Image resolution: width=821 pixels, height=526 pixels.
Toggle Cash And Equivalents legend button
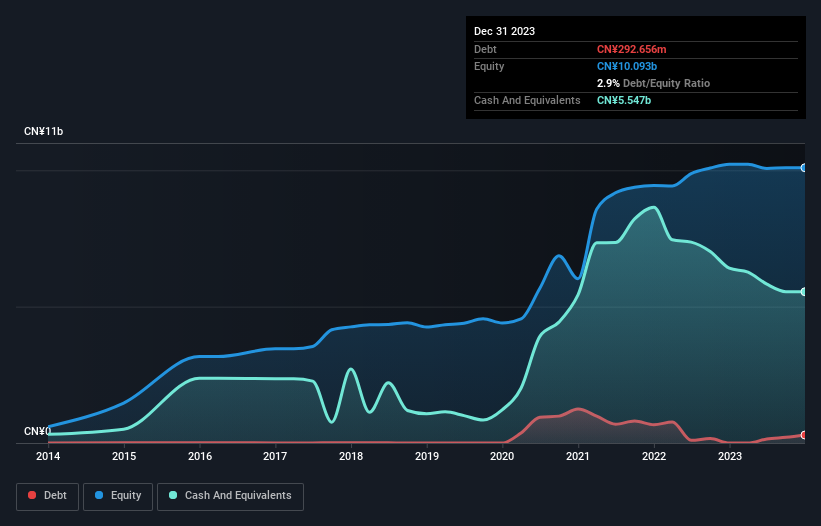point(230,496)
